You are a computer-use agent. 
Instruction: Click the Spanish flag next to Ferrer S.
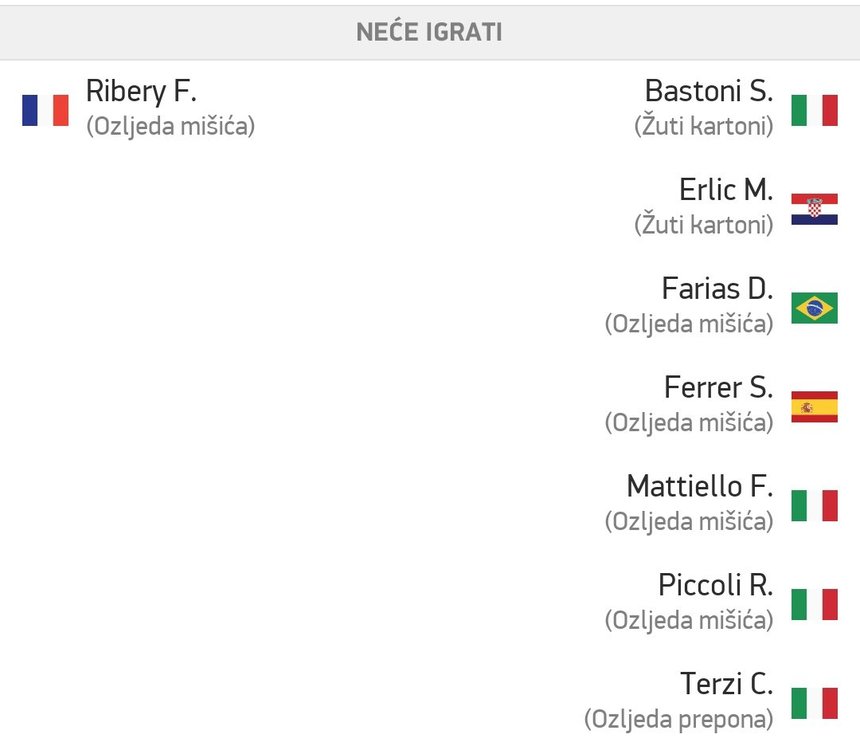click(x=814, y=407)
